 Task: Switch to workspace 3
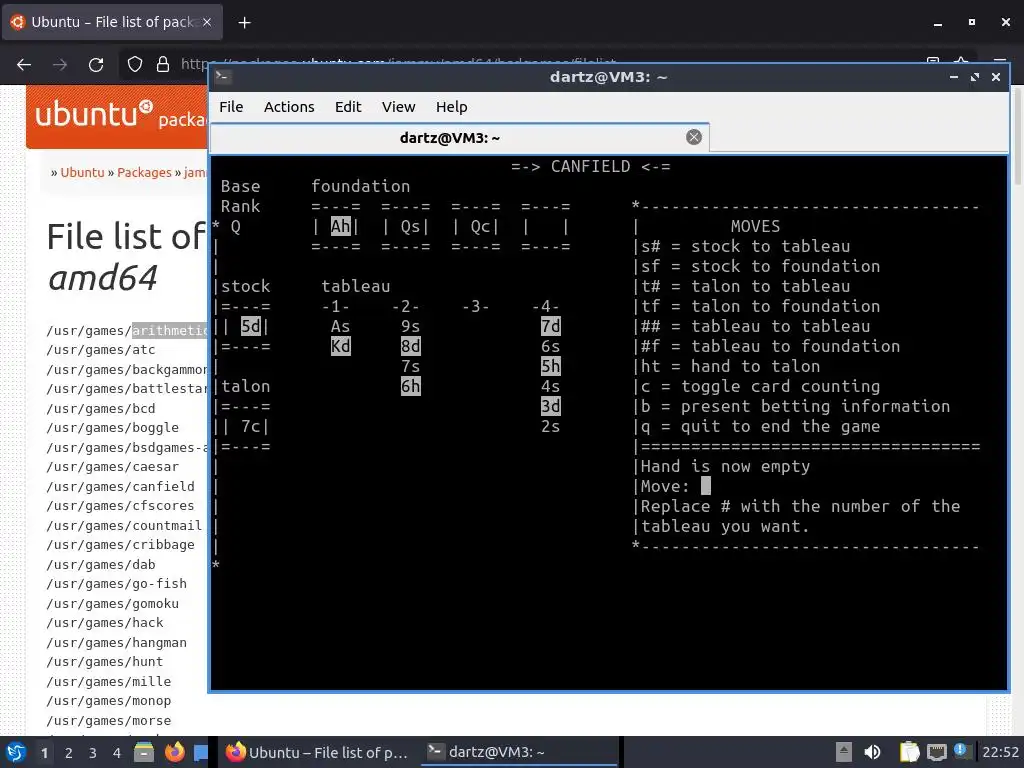pos(93,753)
